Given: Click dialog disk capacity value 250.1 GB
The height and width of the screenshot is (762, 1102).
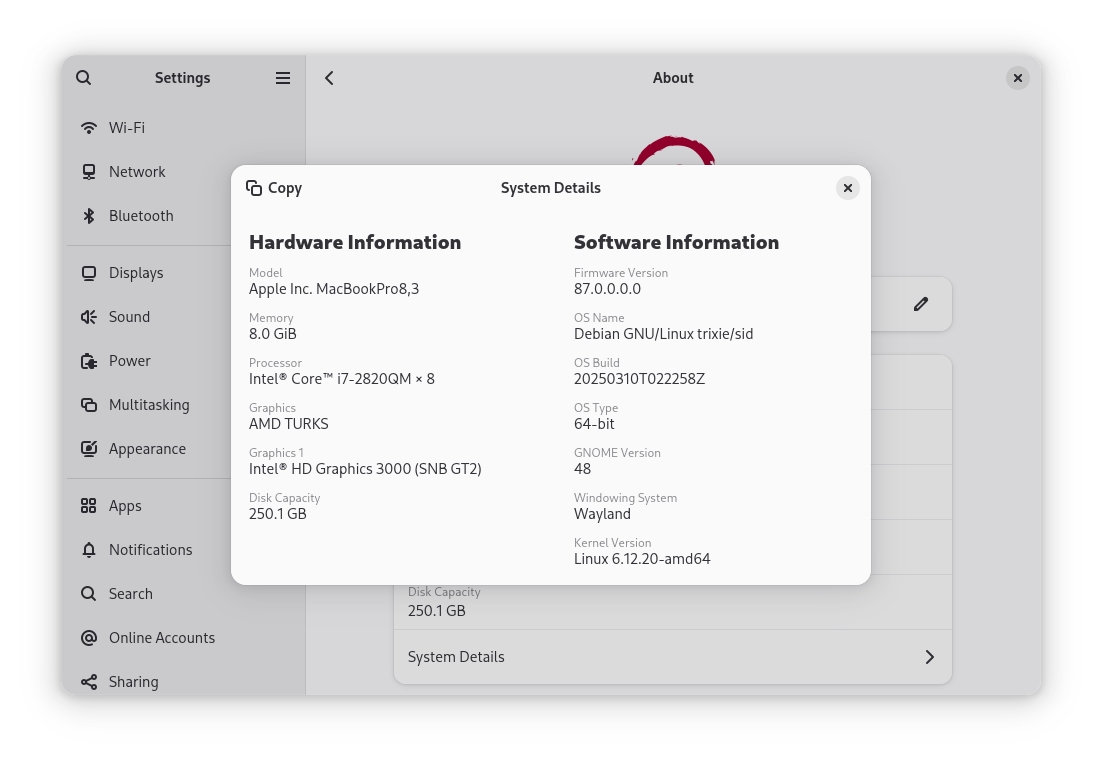Looking at the screenshot, I should tap(278, 514).
